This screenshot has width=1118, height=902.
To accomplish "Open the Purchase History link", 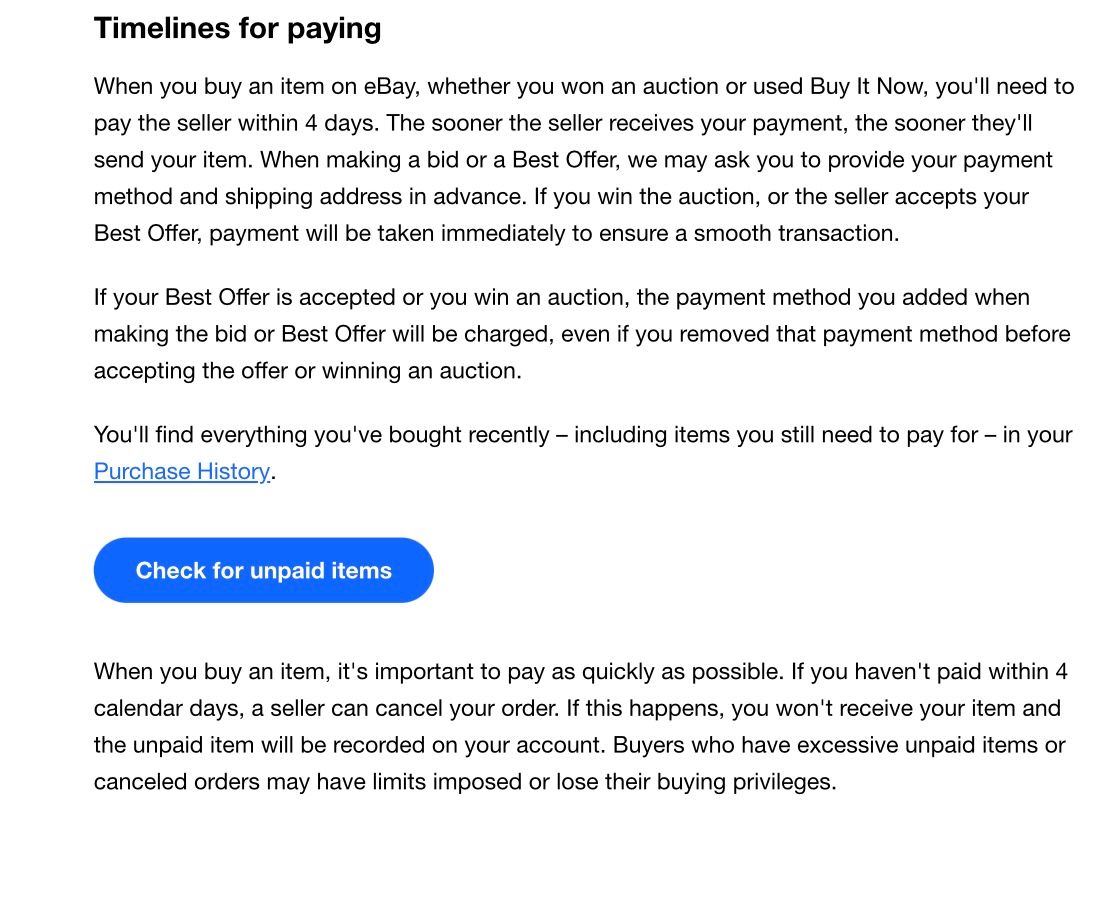I will 181,471.
